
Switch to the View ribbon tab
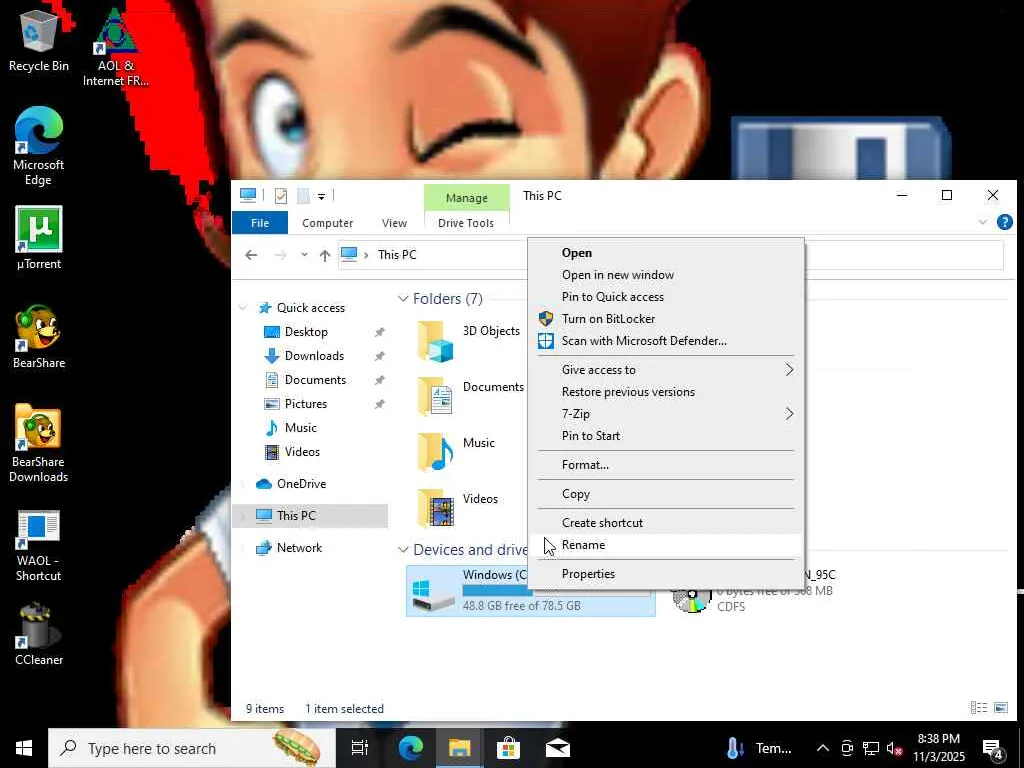(x=394, y=223)
